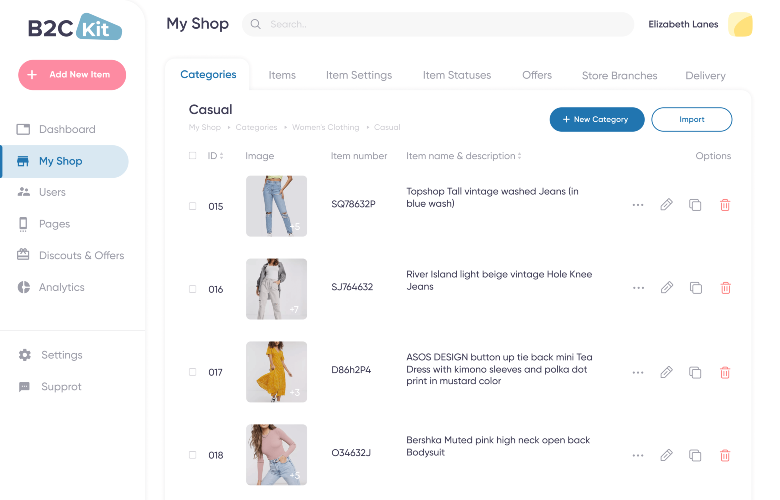
Task: Click the New Category button
Action: click(x=596, y=119)
